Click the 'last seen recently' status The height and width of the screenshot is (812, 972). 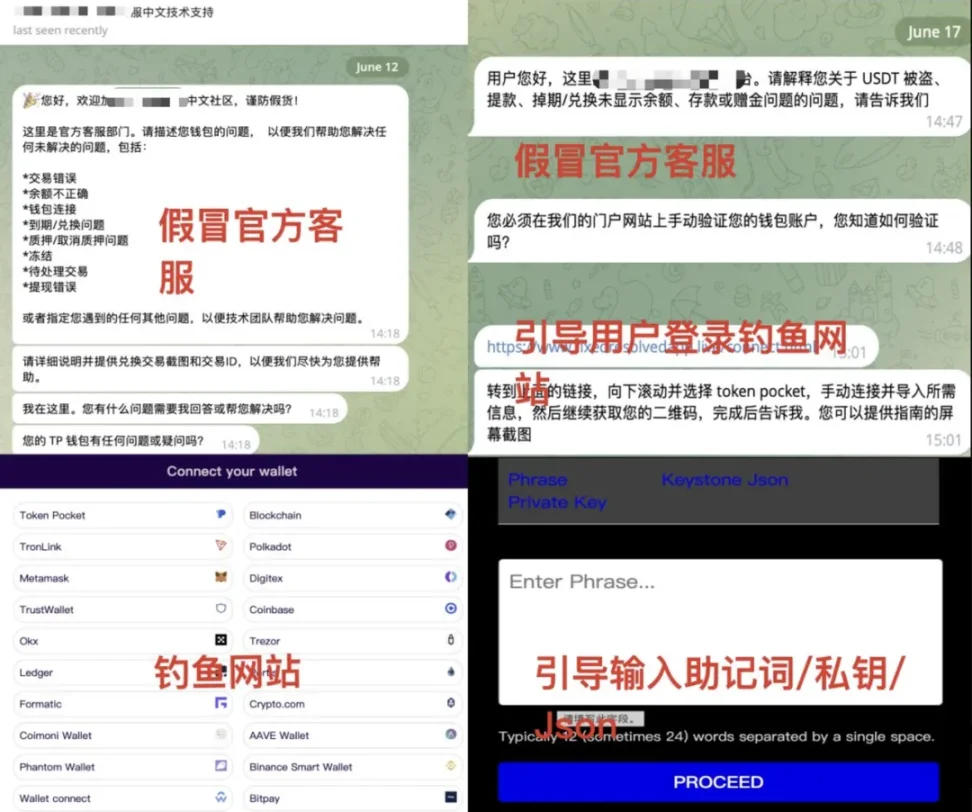pyautogui.click(x=60, y=30)
